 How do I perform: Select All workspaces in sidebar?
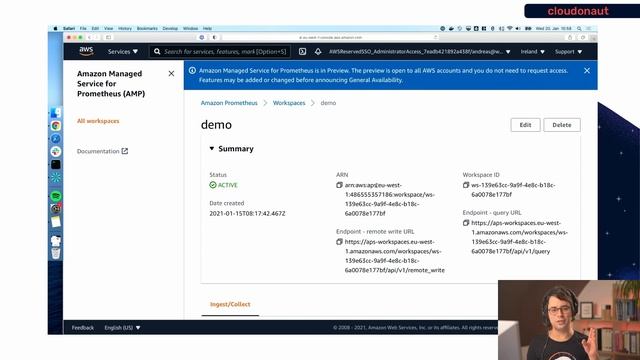(x=98, y=121)
